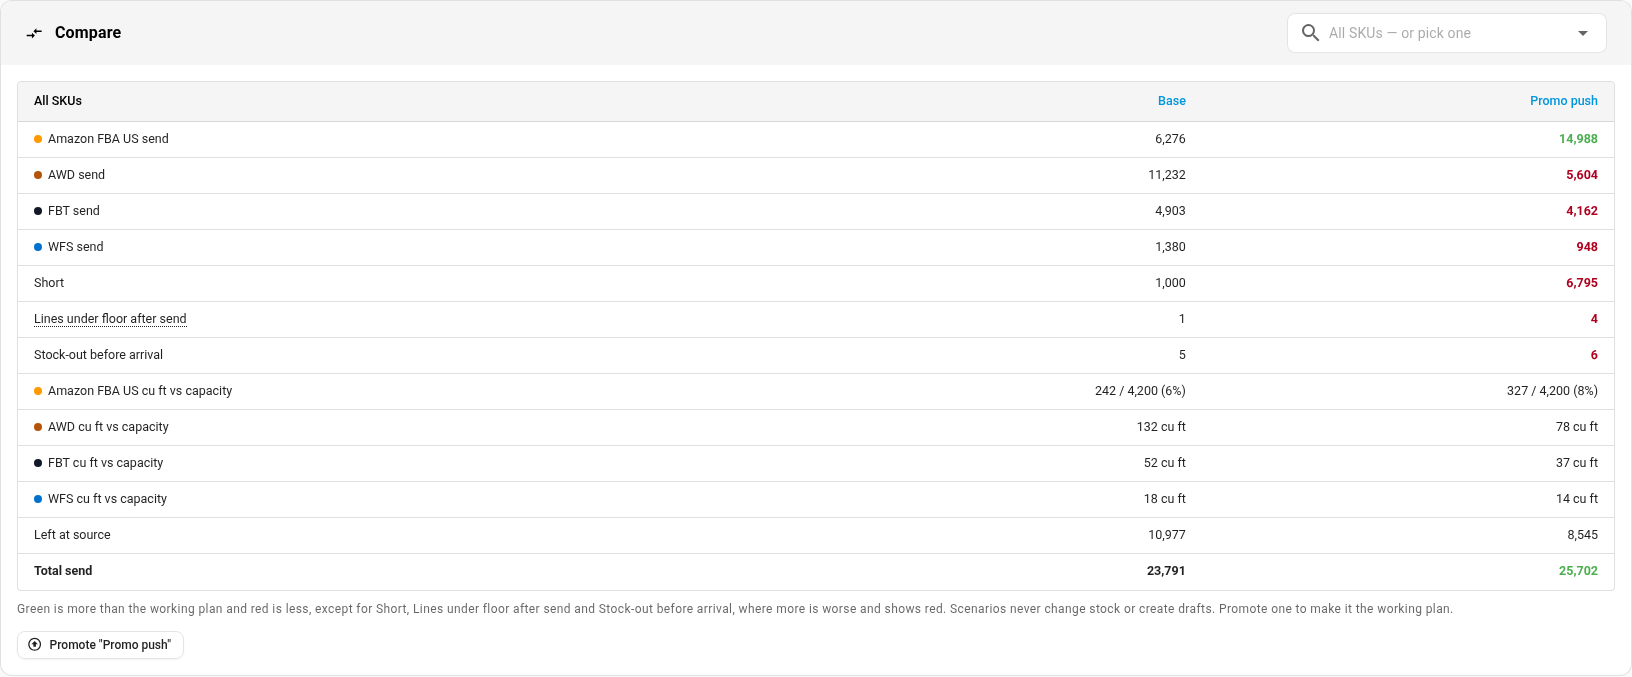Click the Promo push value 14,988
1632x677 pixels.
tap(1578, 139)
